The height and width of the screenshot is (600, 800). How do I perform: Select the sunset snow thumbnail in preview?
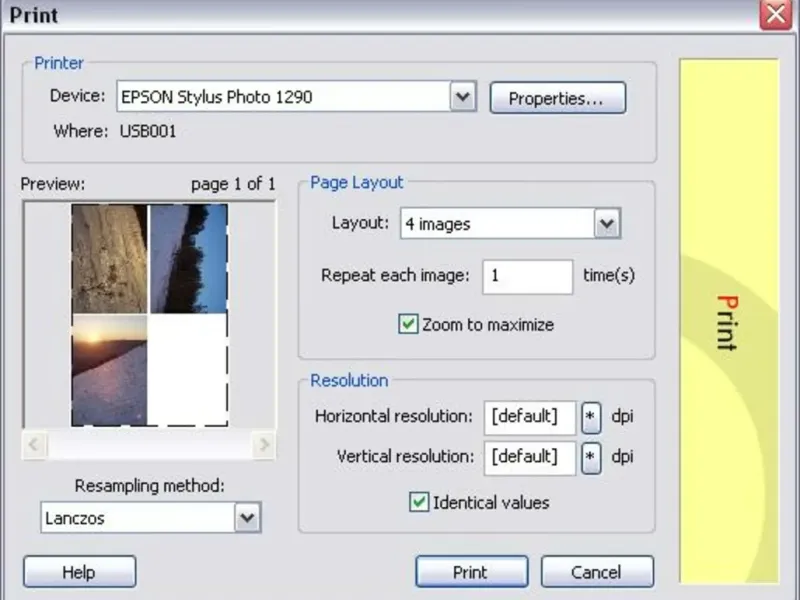(110, 370)
